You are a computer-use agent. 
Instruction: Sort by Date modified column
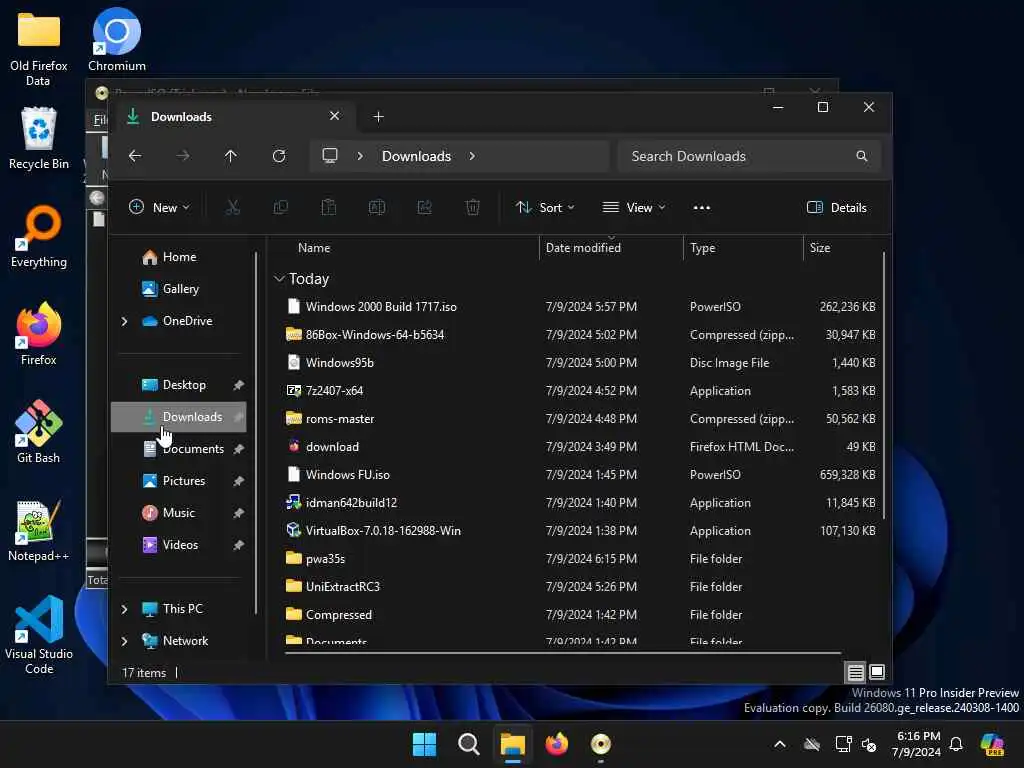click(x=583, y=248)
